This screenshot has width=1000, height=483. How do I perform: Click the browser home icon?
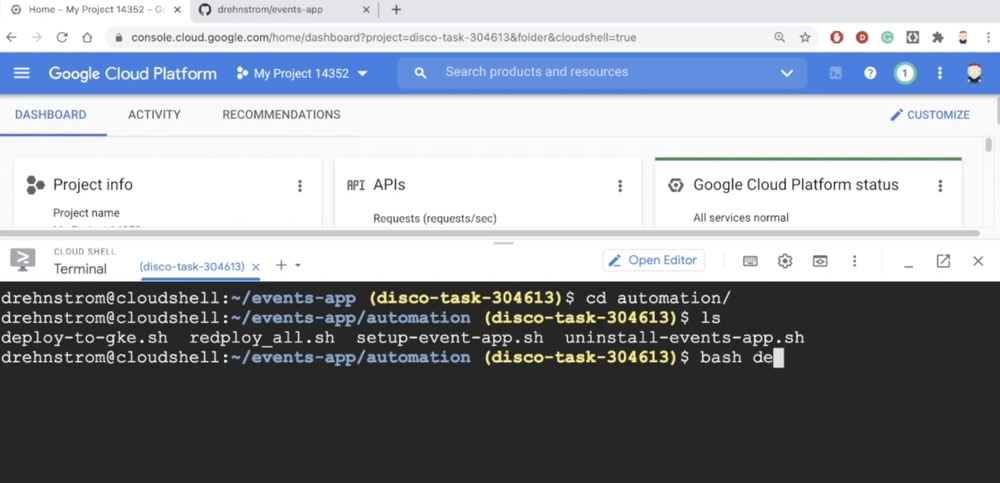87,38
